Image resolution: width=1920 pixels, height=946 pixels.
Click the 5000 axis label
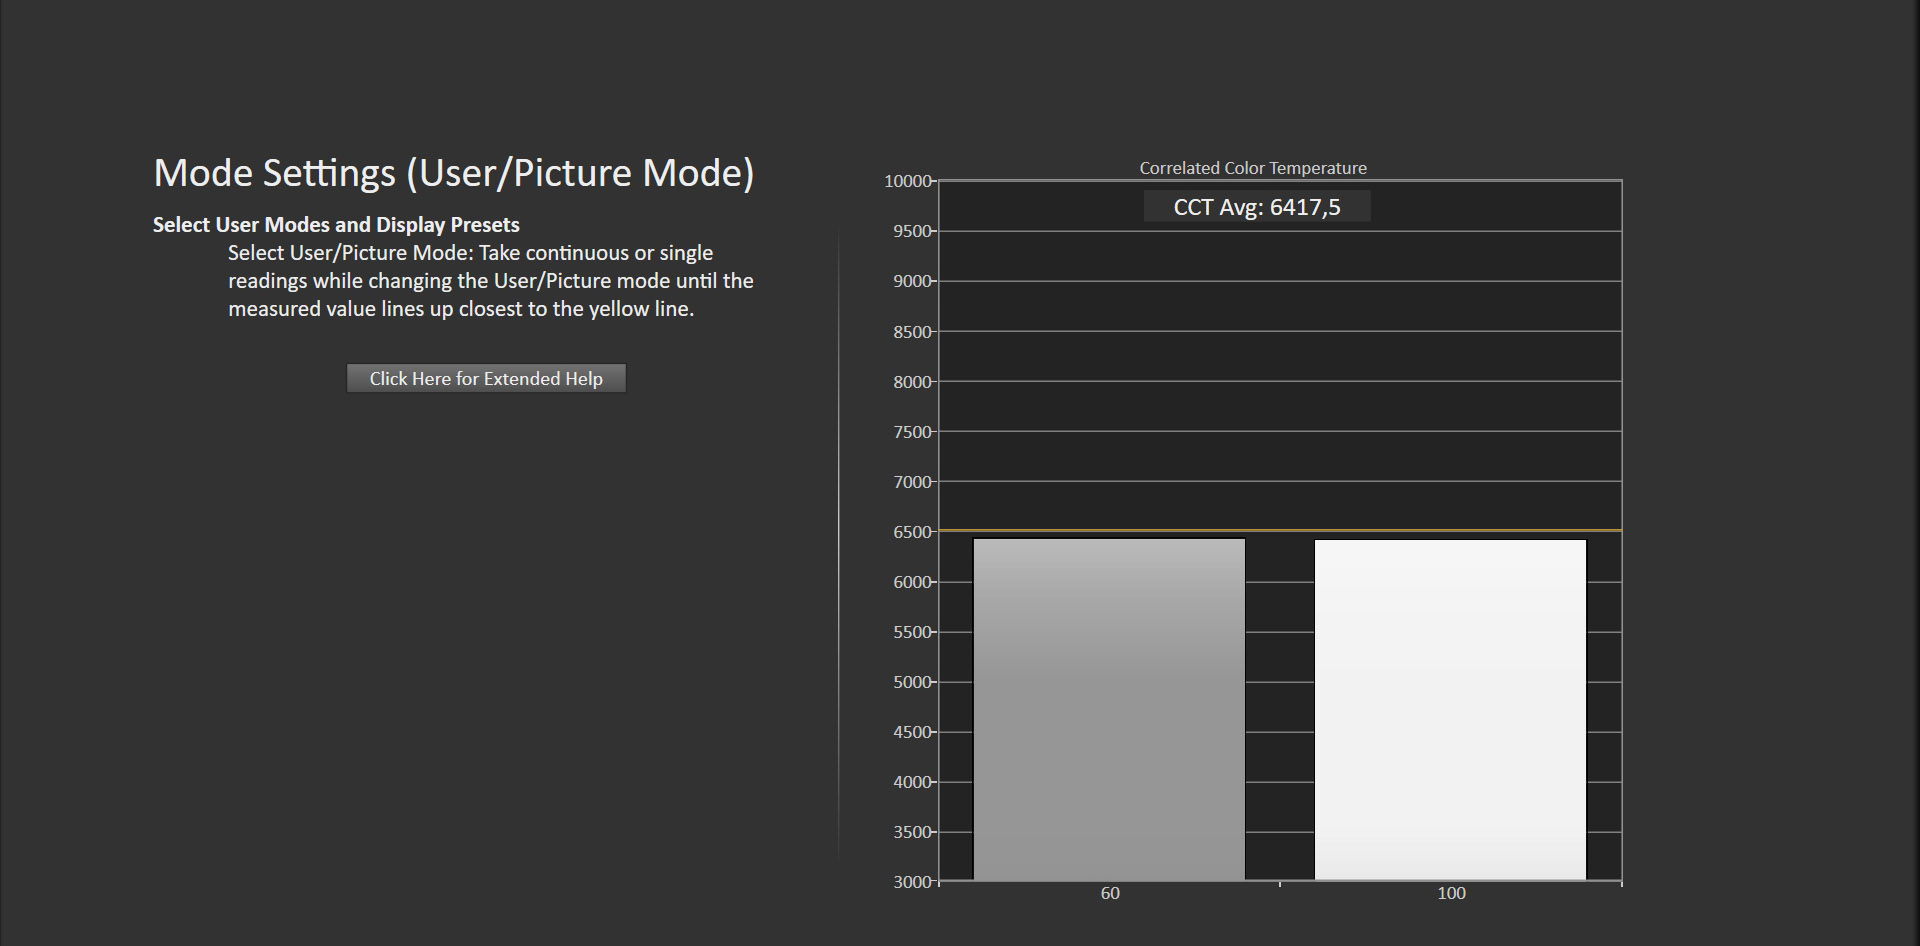point(912,682)
